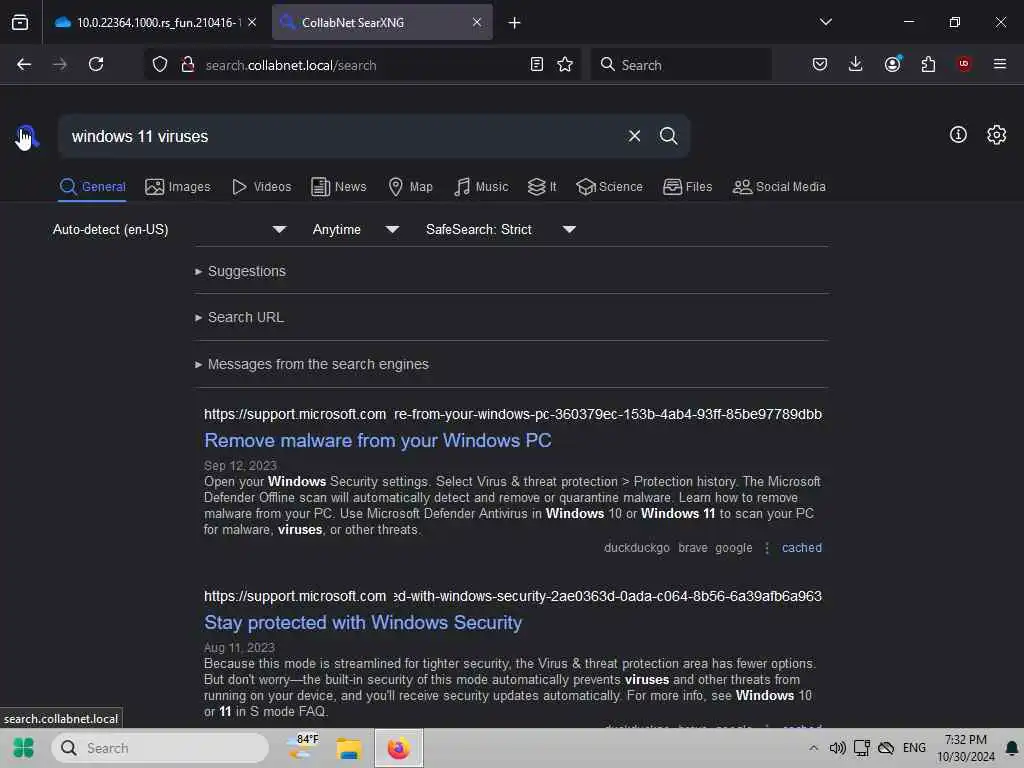1024x768 pixels.
Task: Open the notifications bell
Action: (x=1012, y=748)
